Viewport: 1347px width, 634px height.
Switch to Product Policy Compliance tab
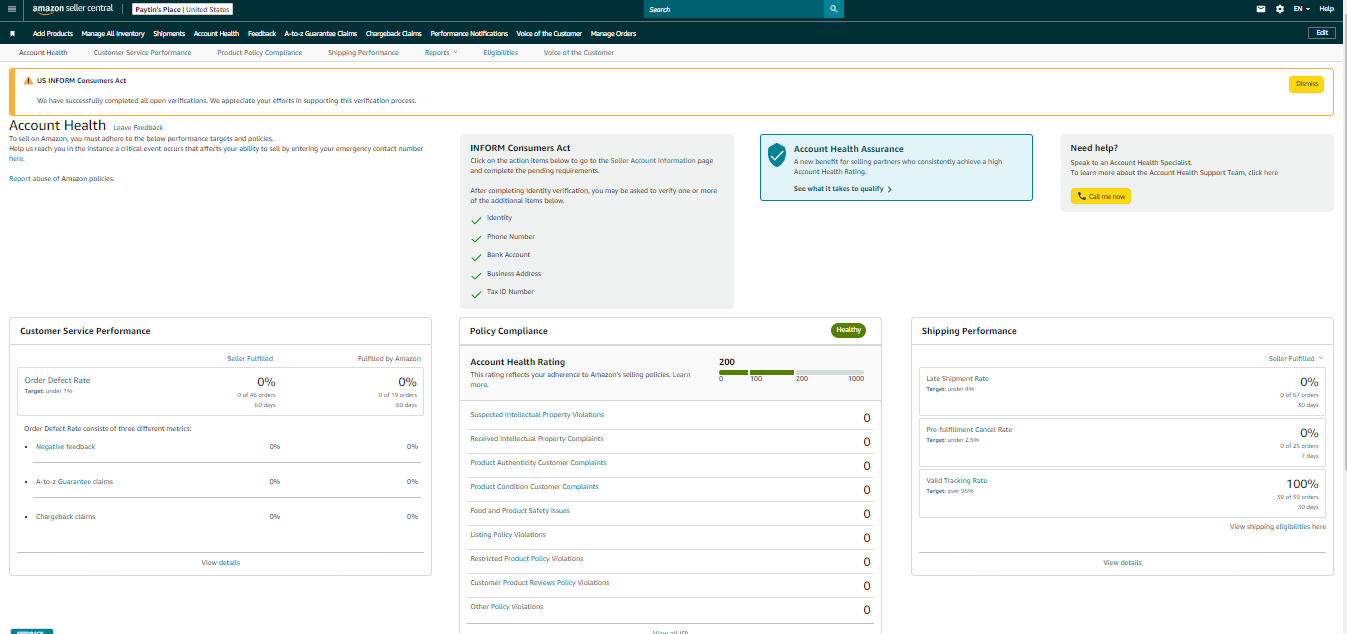click(x=259, y=52)
